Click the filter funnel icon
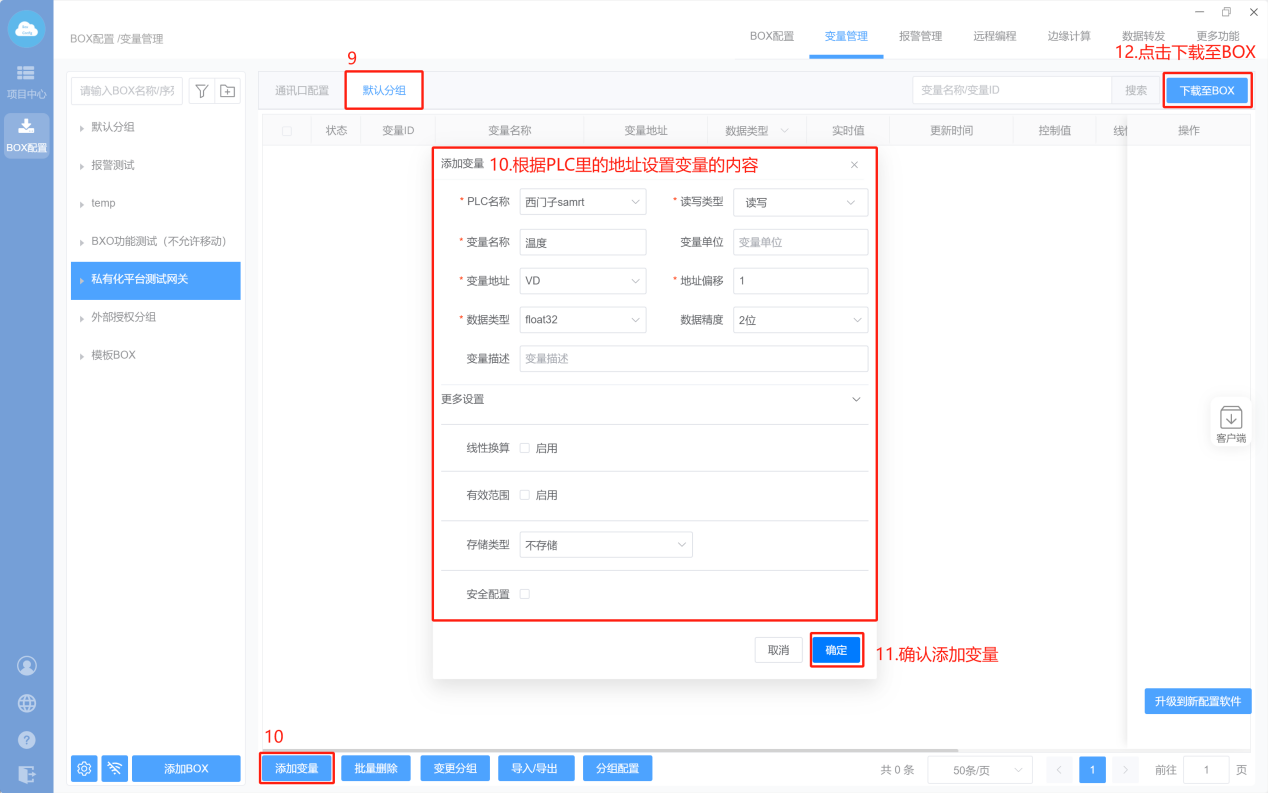 [201, 91]
